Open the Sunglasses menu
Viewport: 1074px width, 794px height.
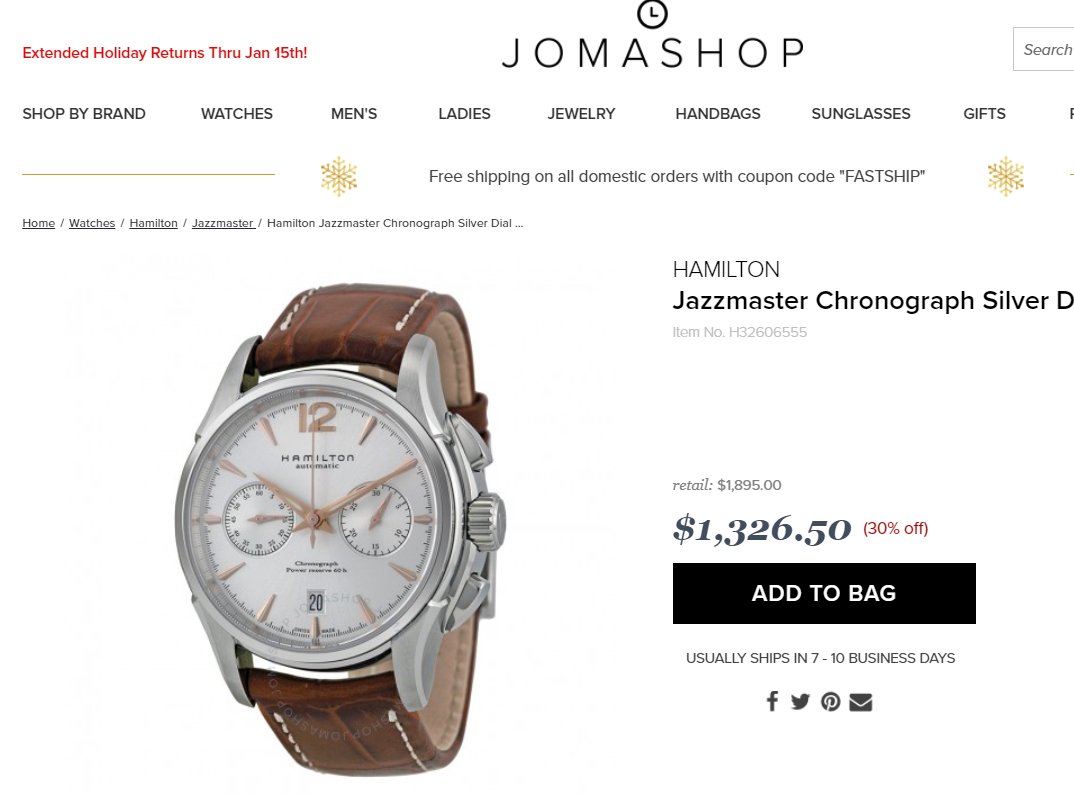tap(860, 114)
